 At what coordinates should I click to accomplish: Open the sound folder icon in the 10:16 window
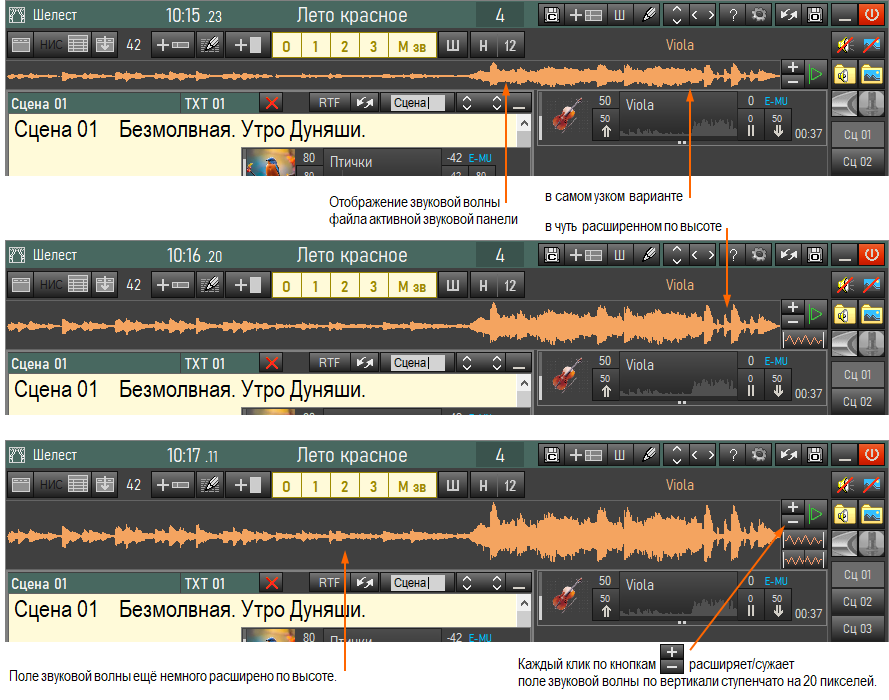[x=844, y=314]
